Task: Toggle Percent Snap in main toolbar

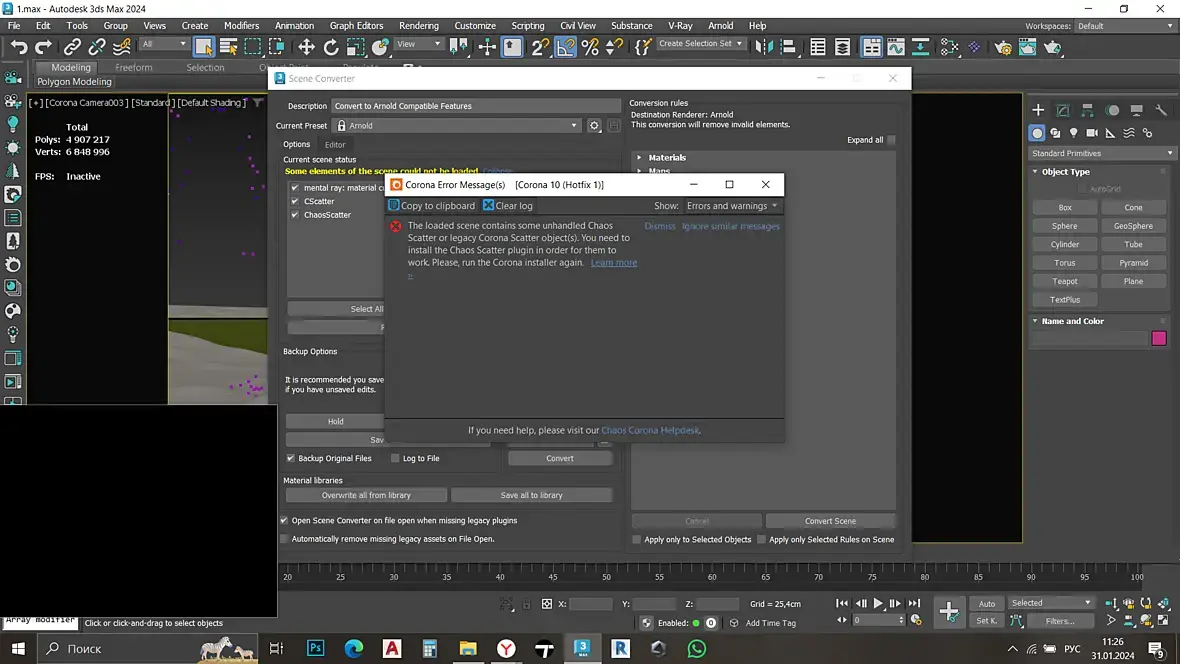Action: [x=590, y=47]
